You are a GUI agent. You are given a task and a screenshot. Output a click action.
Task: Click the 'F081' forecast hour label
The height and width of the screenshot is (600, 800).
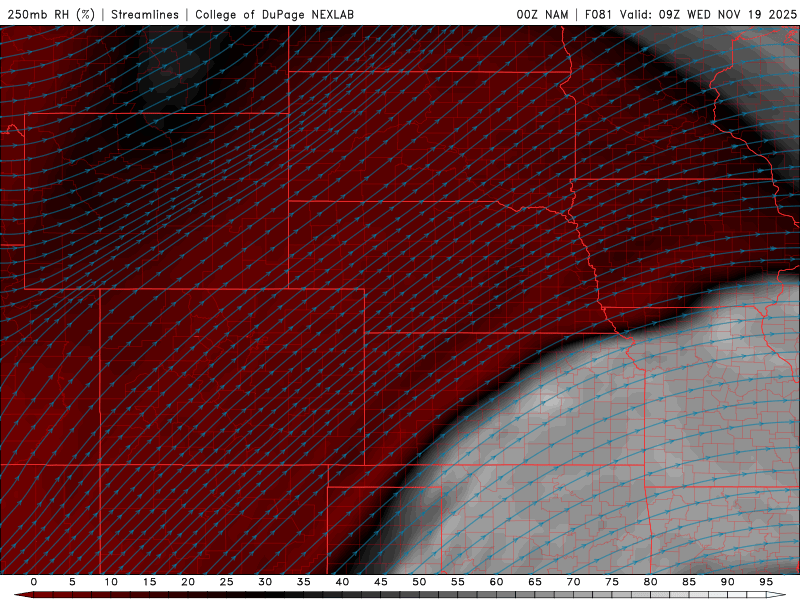point(599,14)
